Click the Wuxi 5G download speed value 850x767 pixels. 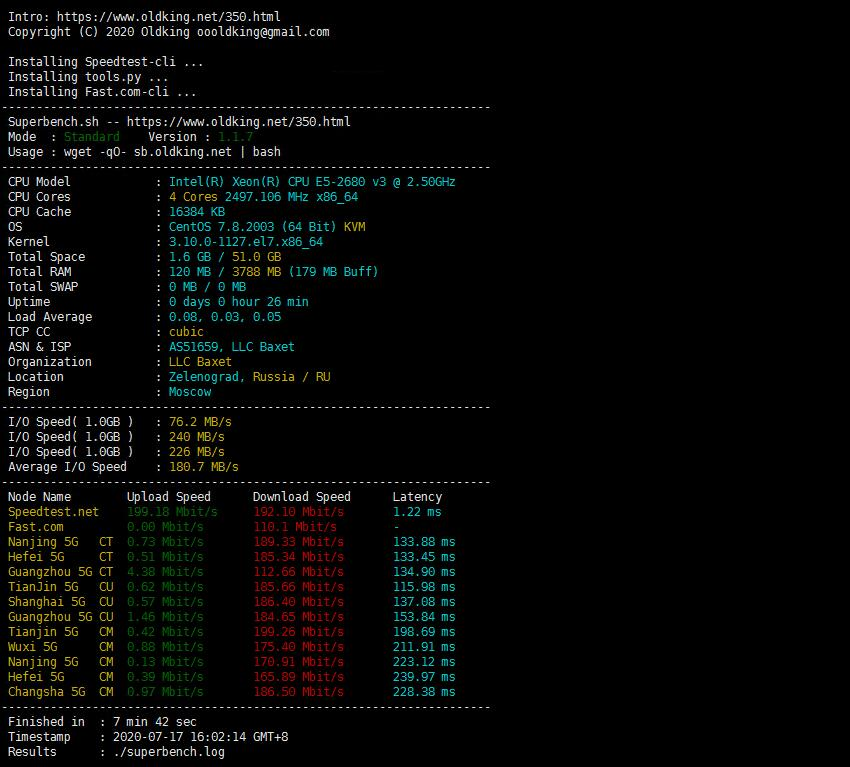[x=298, y=647]
